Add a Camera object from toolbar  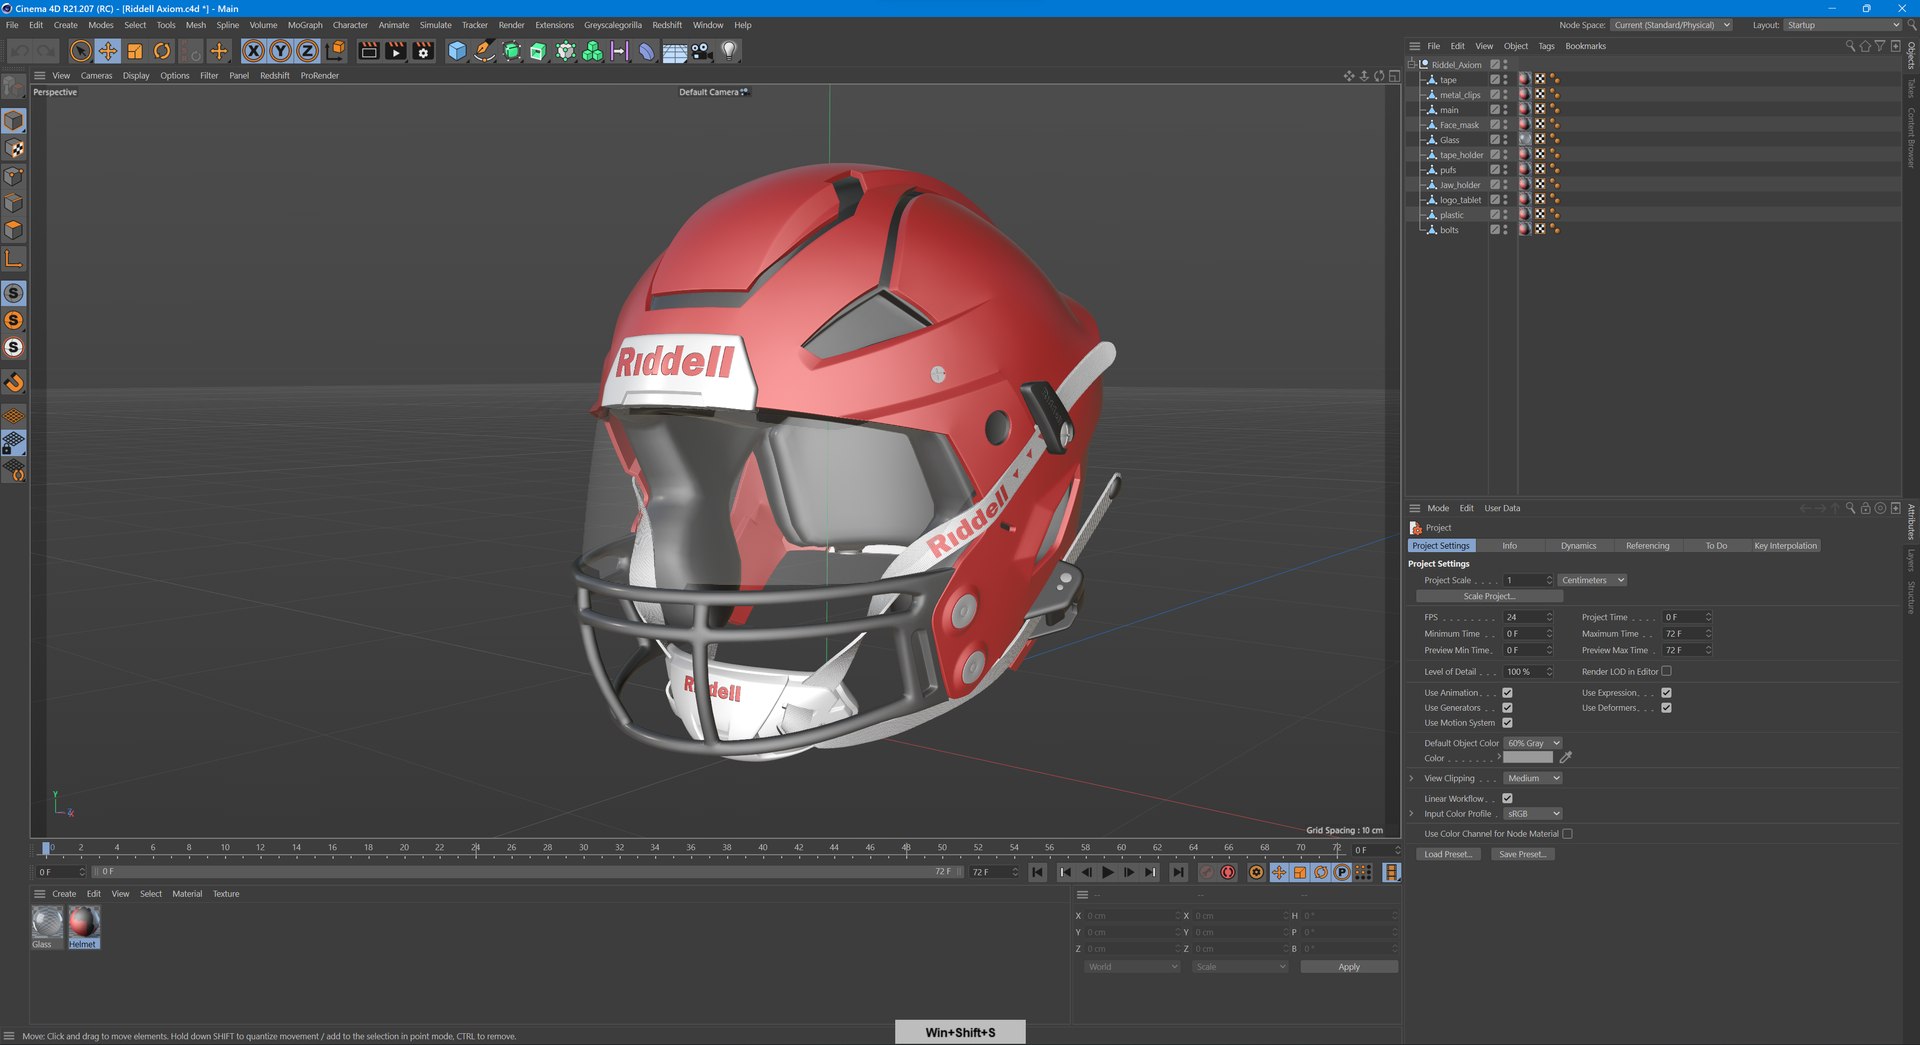tap(702, 51)
